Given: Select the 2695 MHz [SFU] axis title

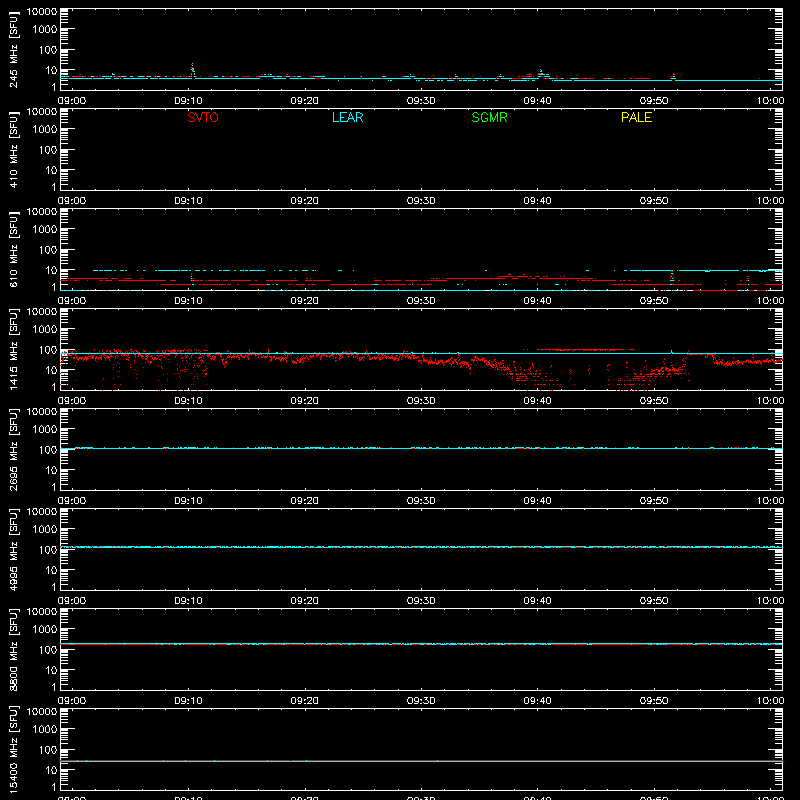Looking at the screenshot, I should [x=14, y=449].
